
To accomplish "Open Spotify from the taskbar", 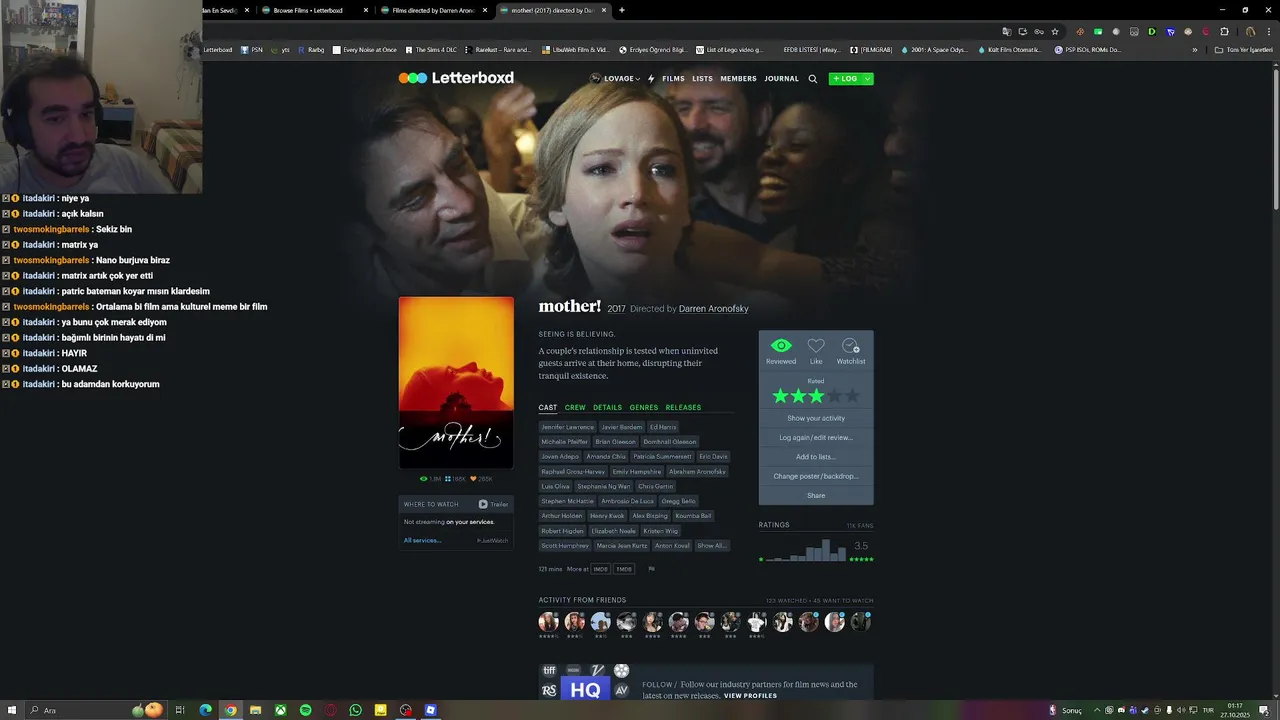I will pos(306,710).
